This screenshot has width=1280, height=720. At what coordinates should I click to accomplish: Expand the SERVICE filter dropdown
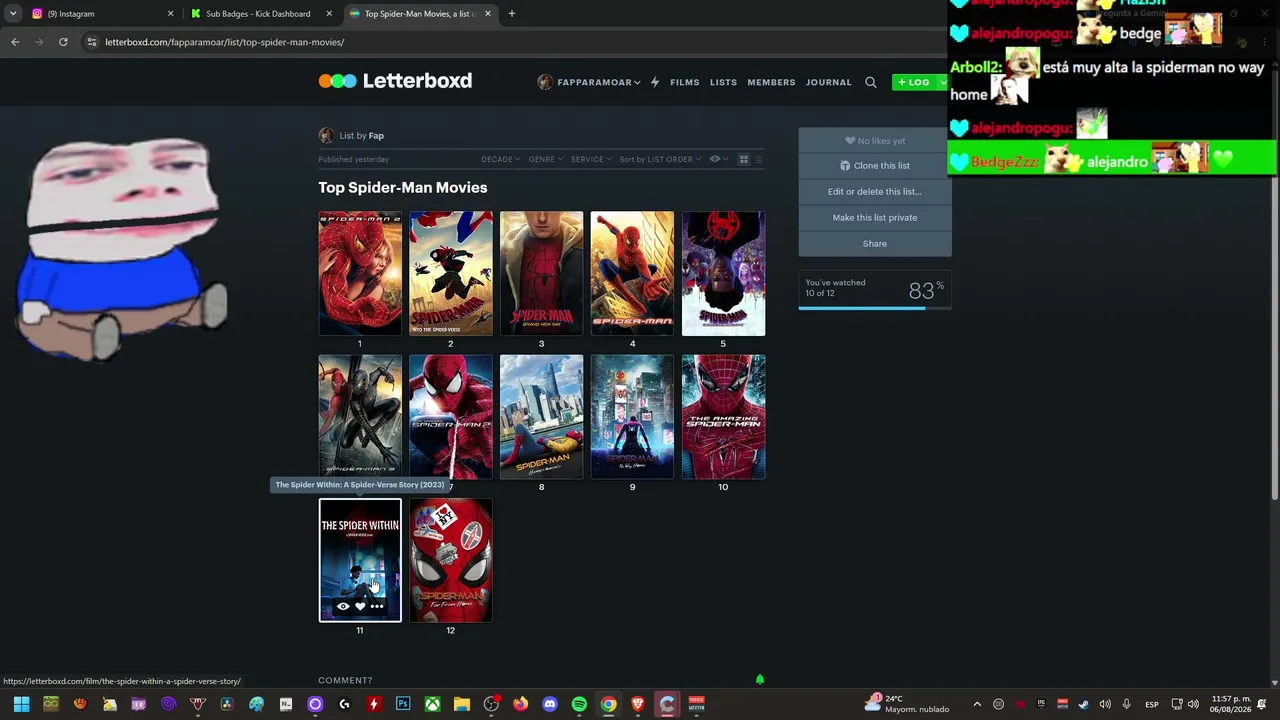click(x=591, y=160)
